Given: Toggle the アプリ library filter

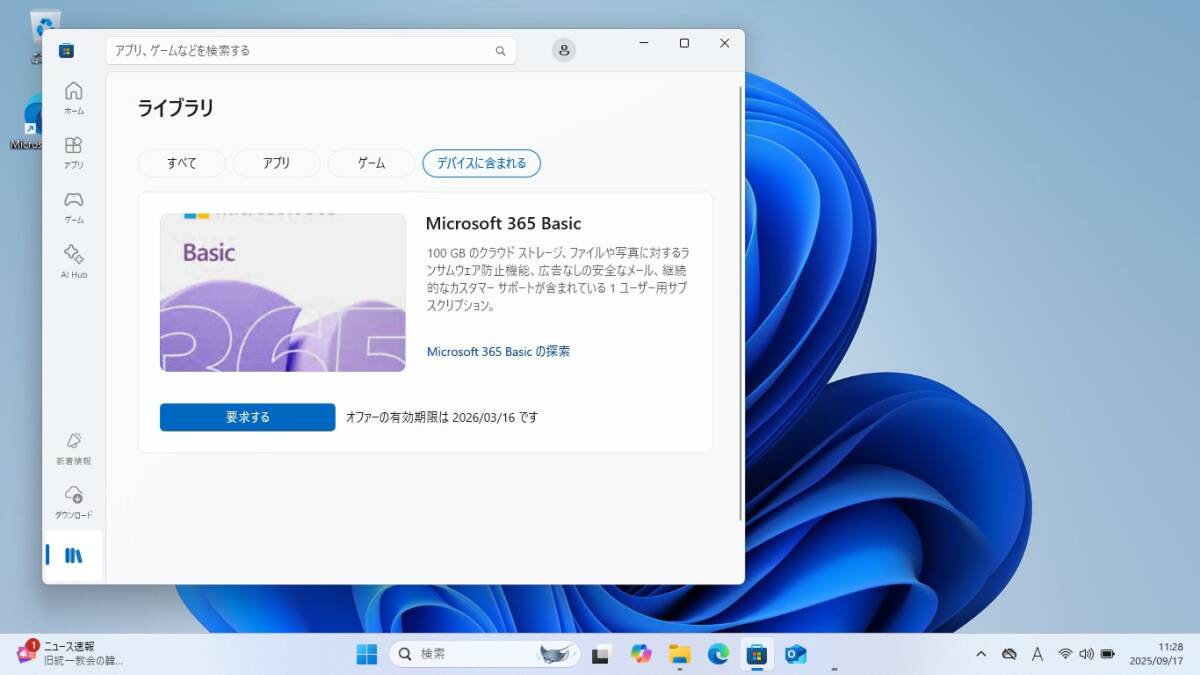Looking at the screenshot, I should [x=276, y=163].
